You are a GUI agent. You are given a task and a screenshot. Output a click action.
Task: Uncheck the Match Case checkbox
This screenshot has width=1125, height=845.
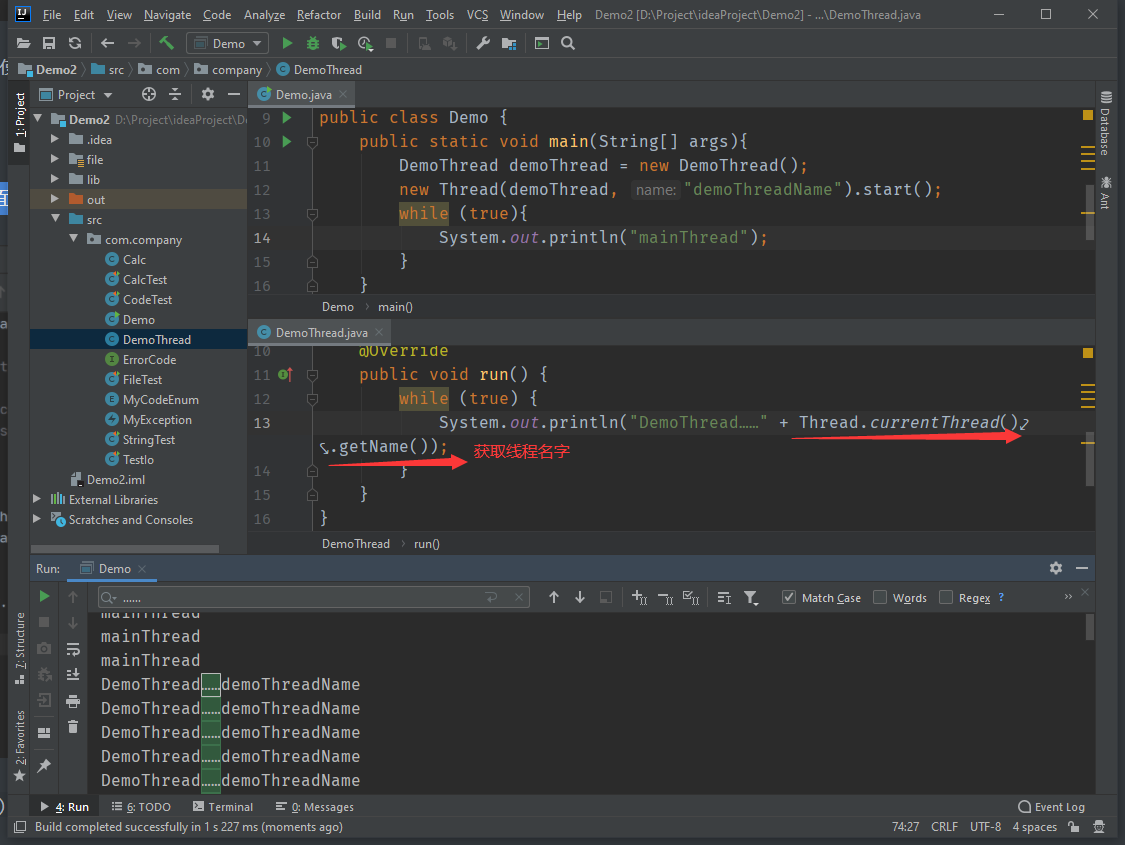click(789, 597)
